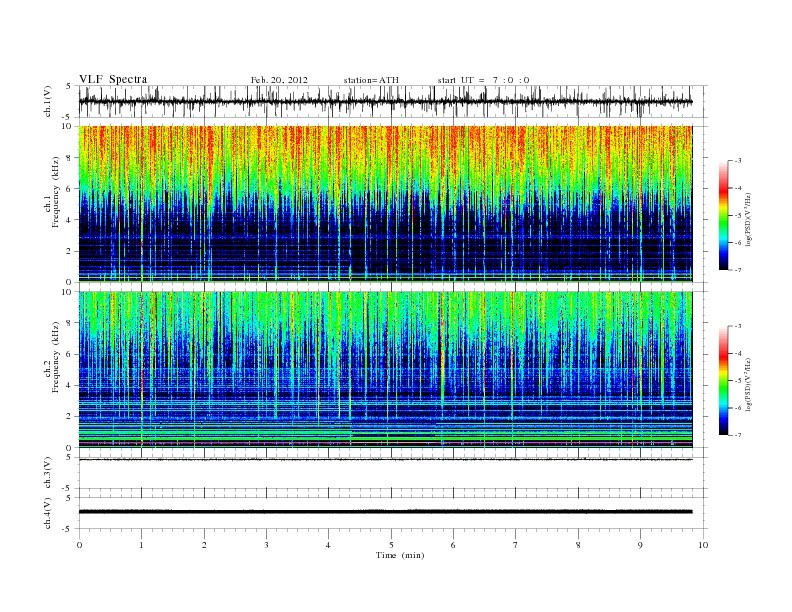Click inside the ch.2 spectrogram panel

click(385, 369)
